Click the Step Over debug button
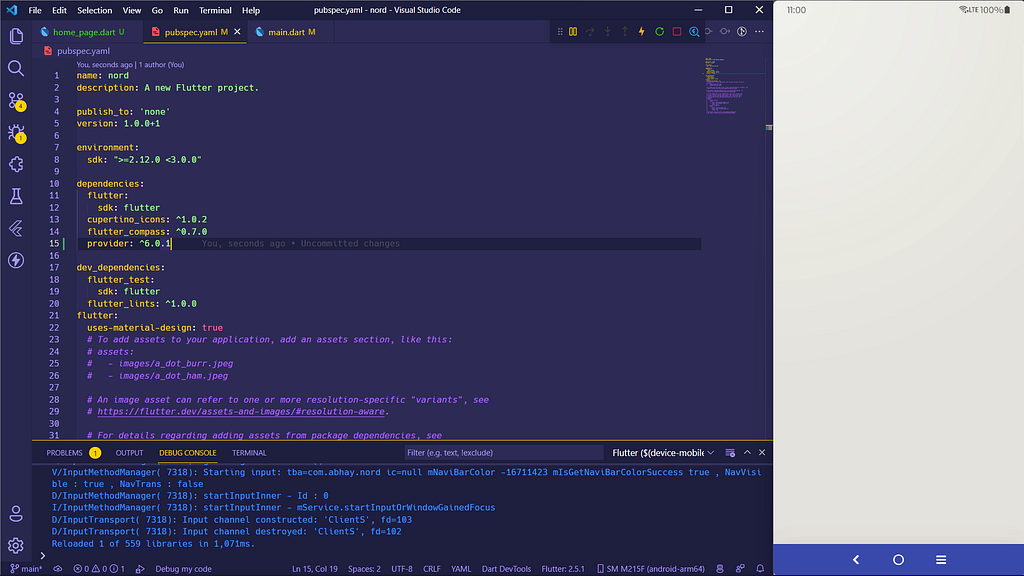This screenshot has height=576, width=1024. point(590,31)
